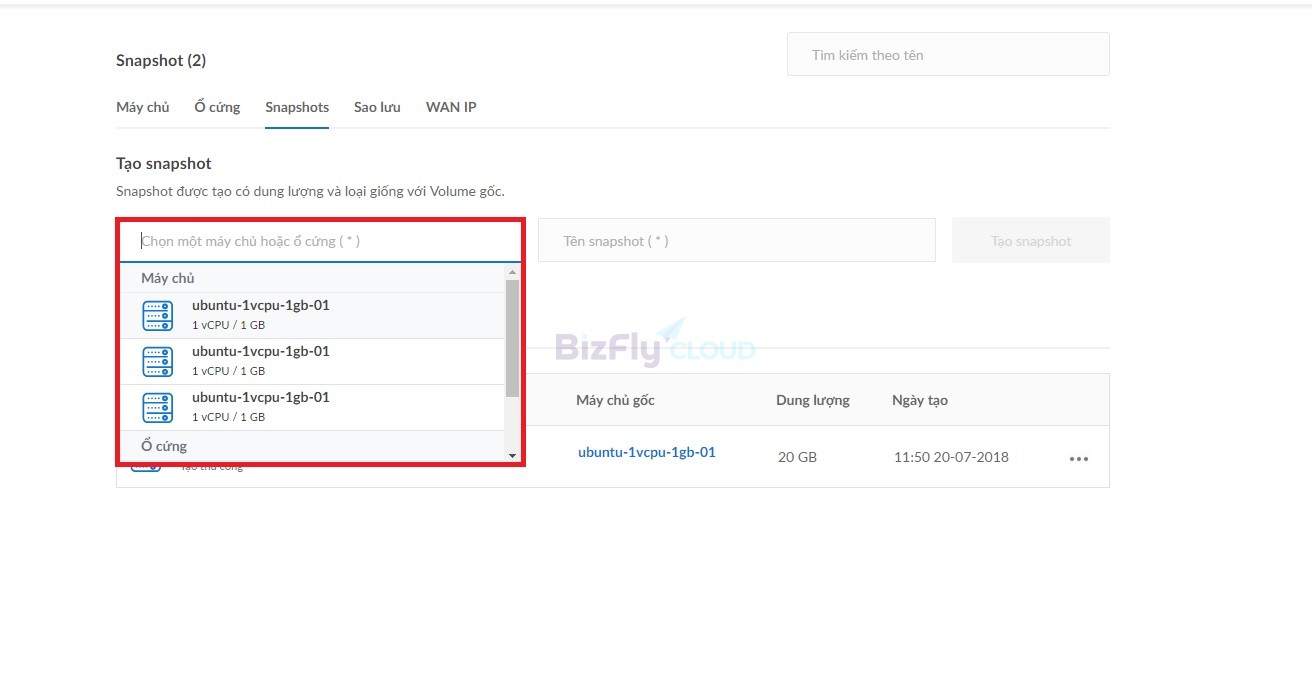Select the third ubuntu-1vcpu-1gb-01 server option
Screen dimensions: 1312x685
pyautogui.click(x=312, y=407)
